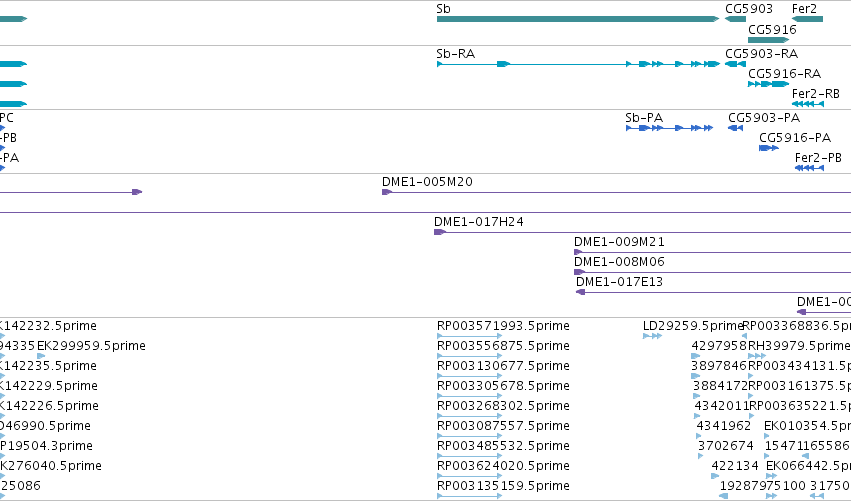Select EST RP003305678.5prime label

coord(503,386)
